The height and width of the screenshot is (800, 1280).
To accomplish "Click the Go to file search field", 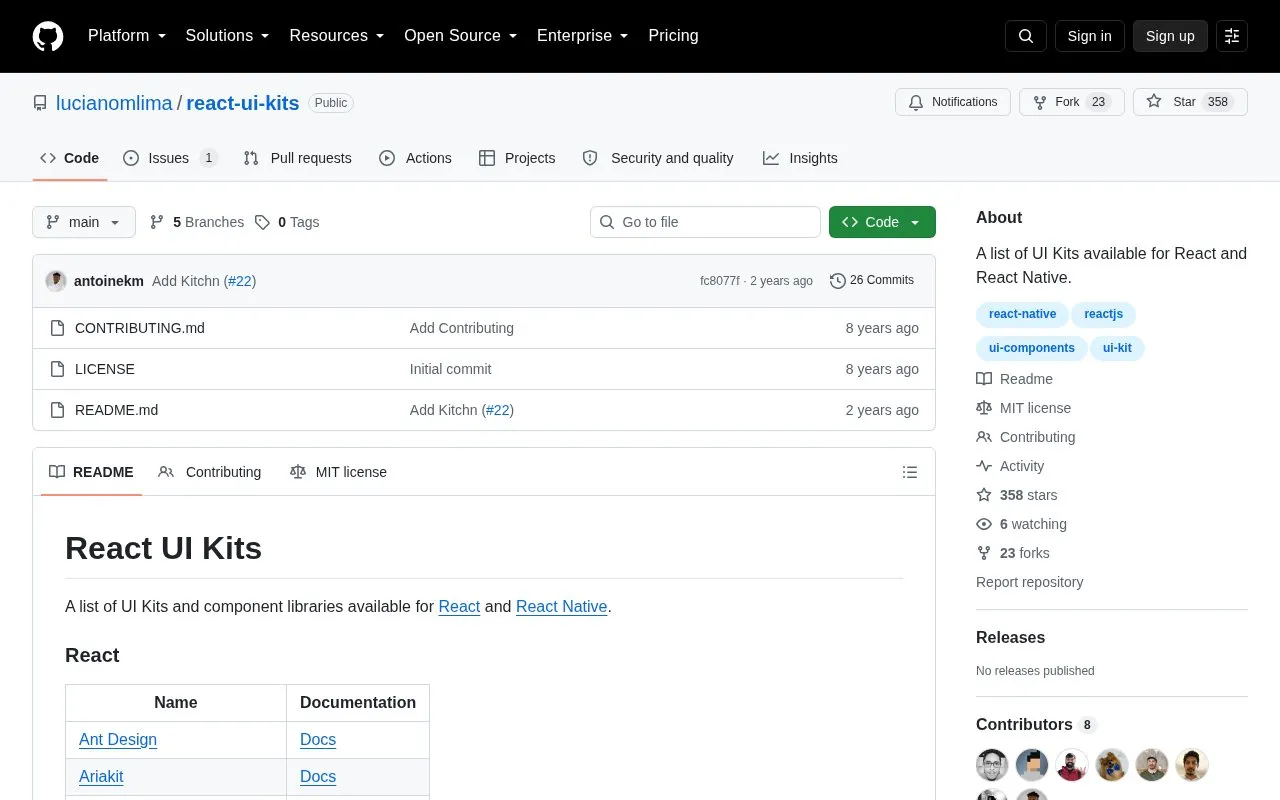I will pyautogui.click(x=705, y=222).
